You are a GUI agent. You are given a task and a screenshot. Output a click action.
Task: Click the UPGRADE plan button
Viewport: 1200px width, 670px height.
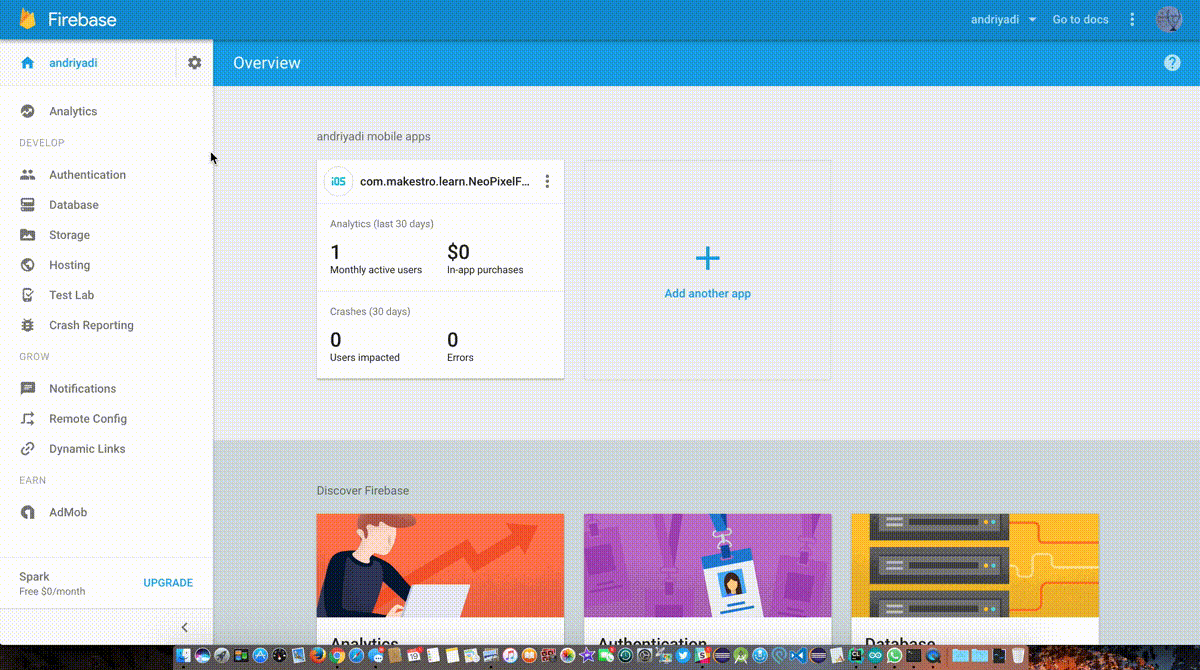[168, 583]
